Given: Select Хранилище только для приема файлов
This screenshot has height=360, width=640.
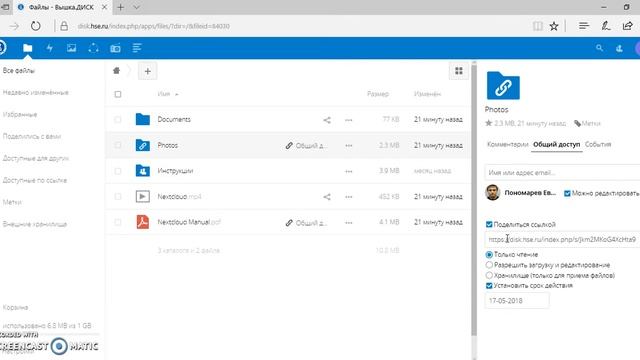Looking at the screenshot, I should 489,276.
